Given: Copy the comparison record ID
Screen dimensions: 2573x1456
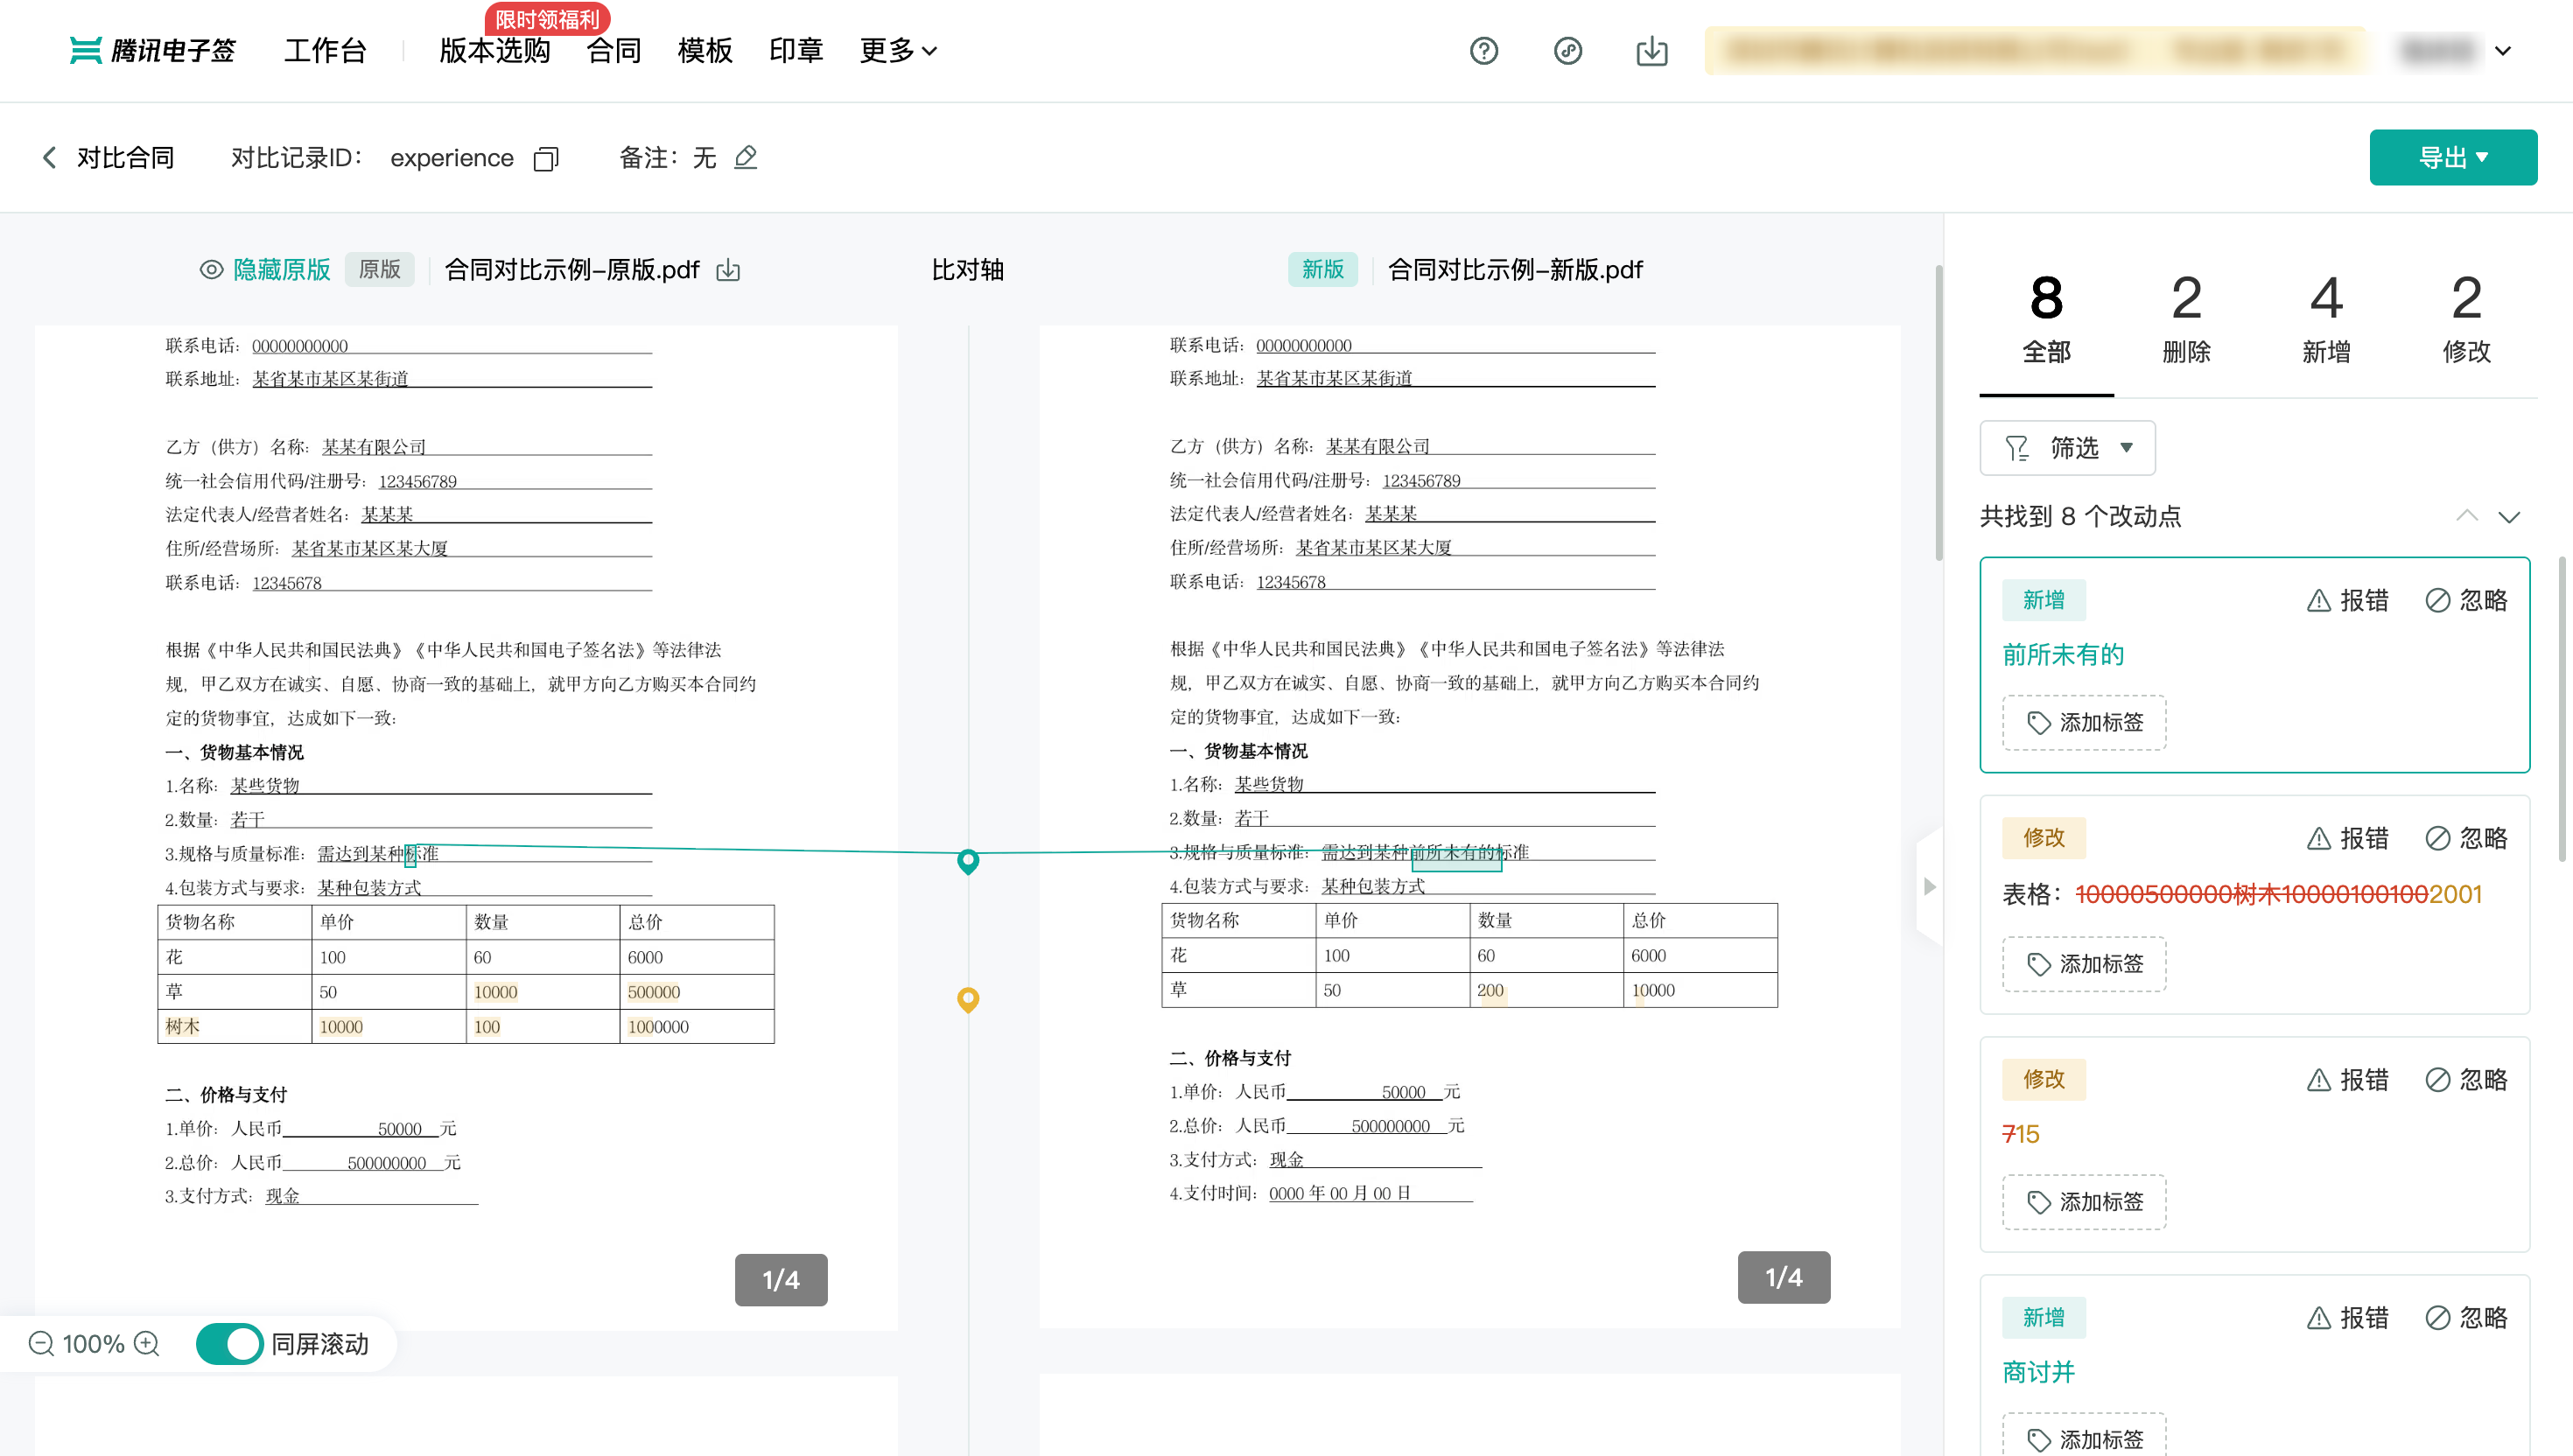Looking at the screenshot, I should click(546, 159).
